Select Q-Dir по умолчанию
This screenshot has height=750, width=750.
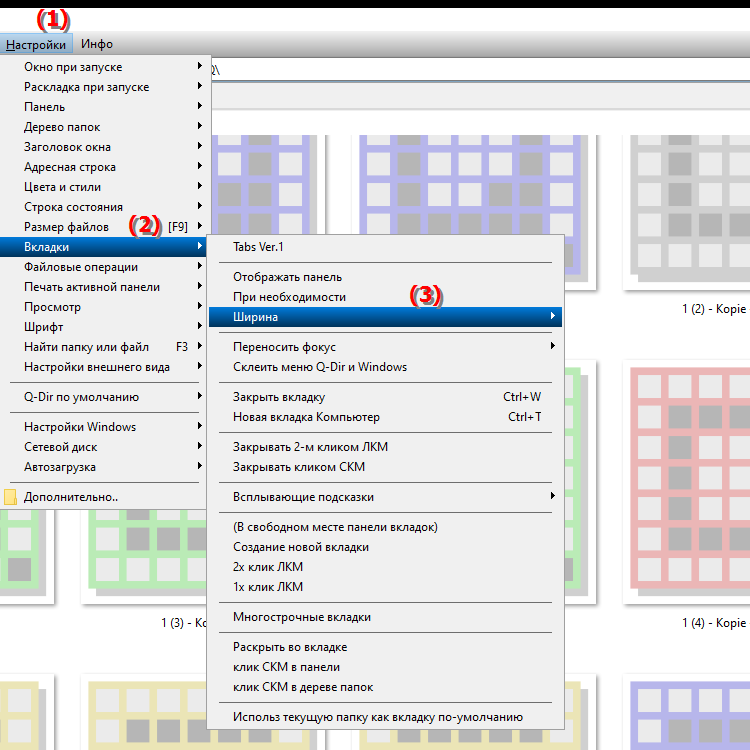point(104,397)
